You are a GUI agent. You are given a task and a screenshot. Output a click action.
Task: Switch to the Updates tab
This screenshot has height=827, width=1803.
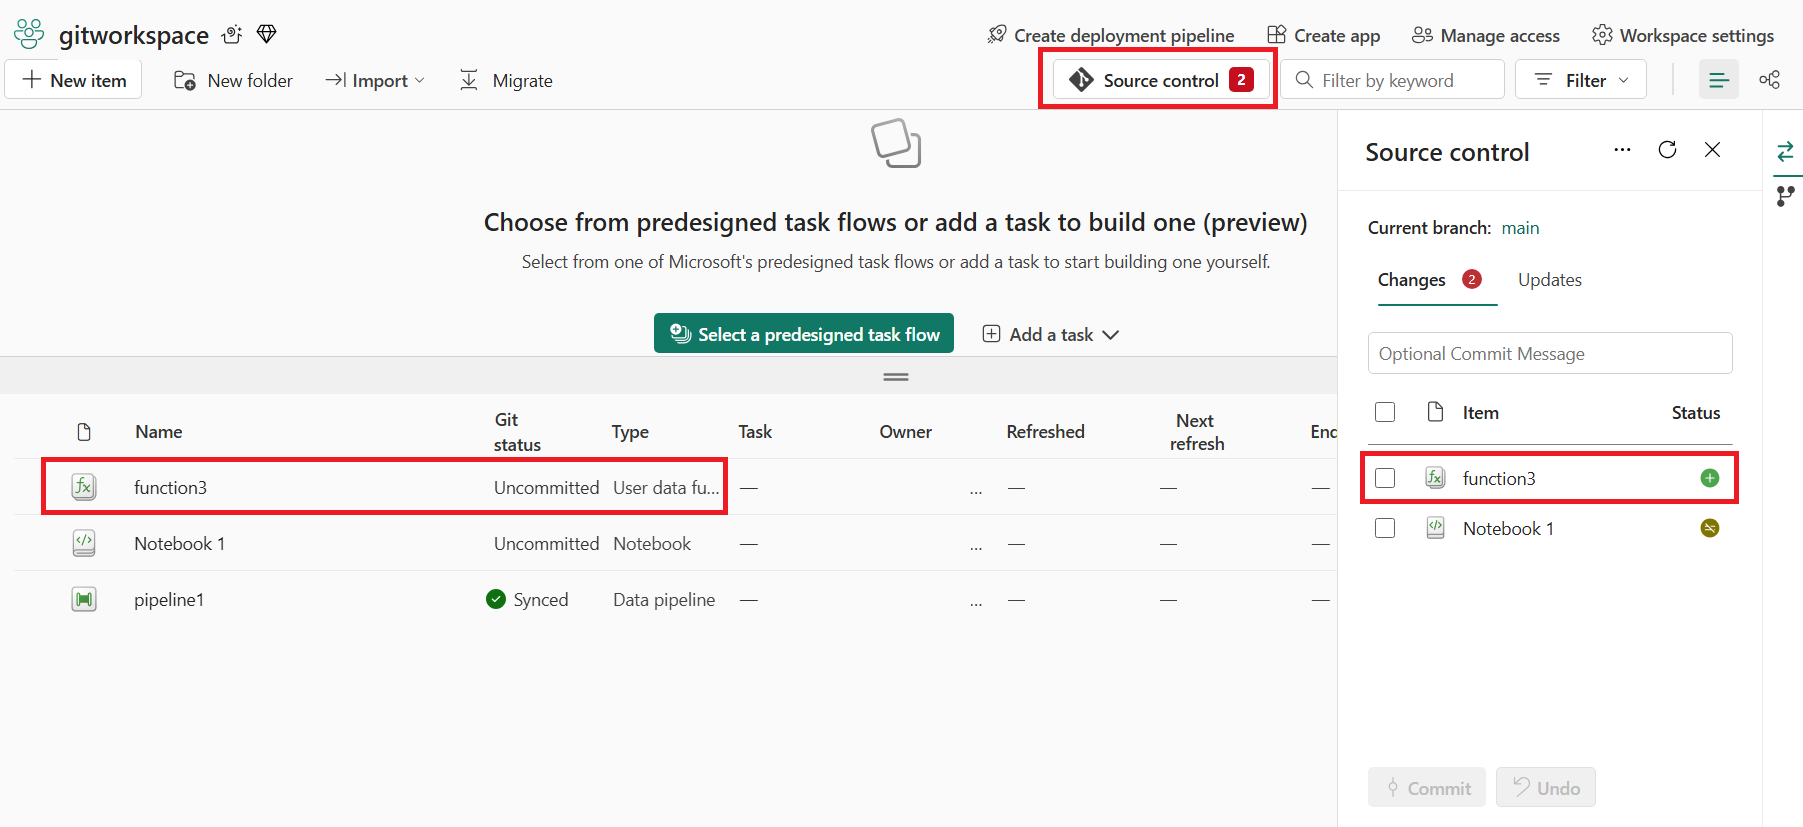pyautogui.click(x=1550, y=280)
